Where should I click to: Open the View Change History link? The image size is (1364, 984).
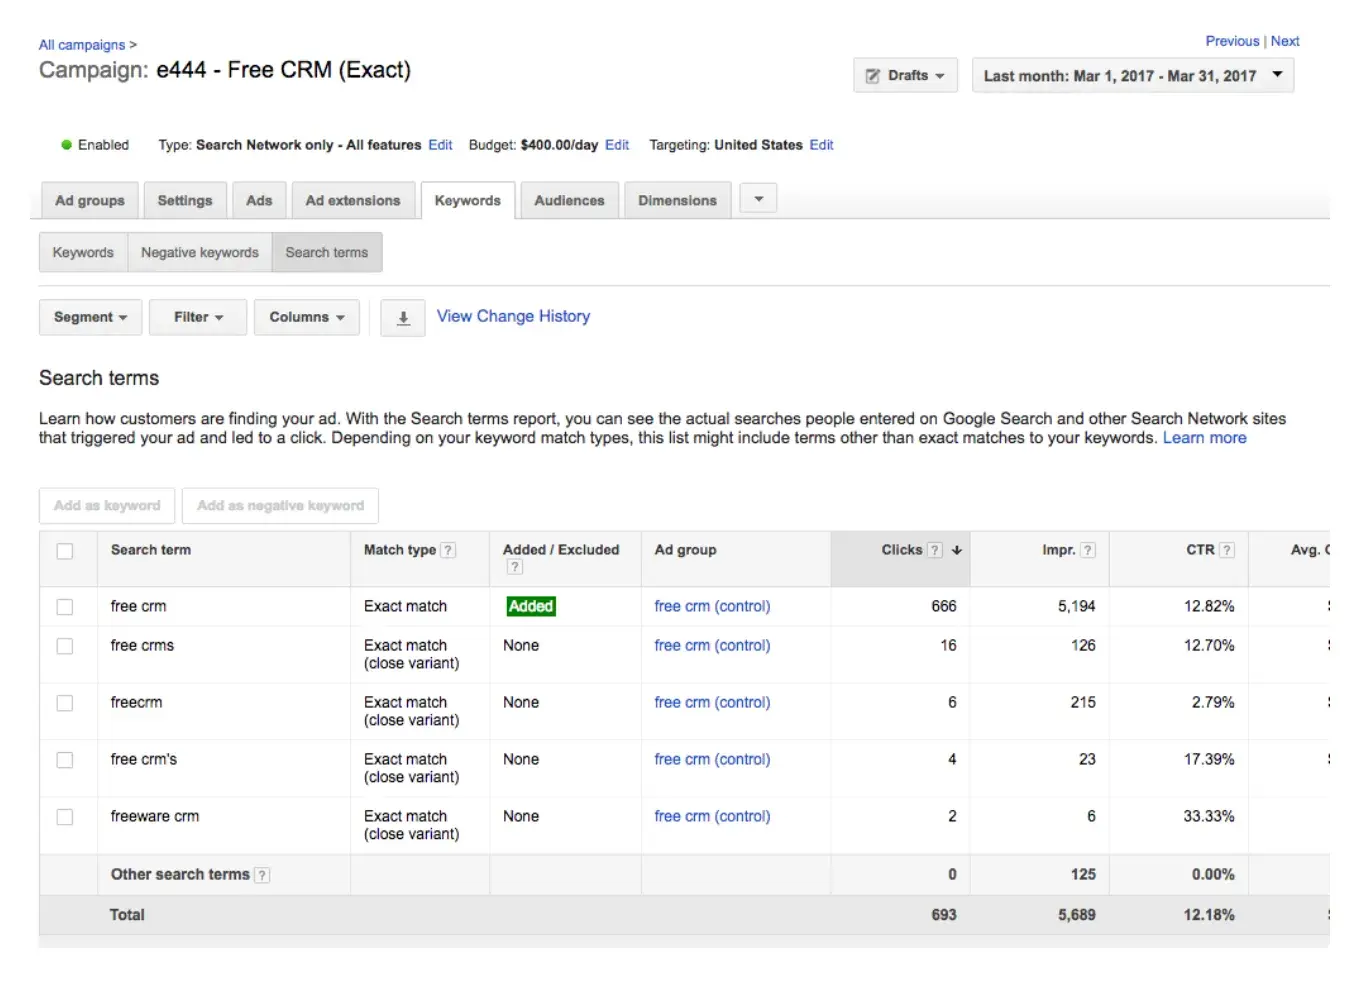[513, 316]
